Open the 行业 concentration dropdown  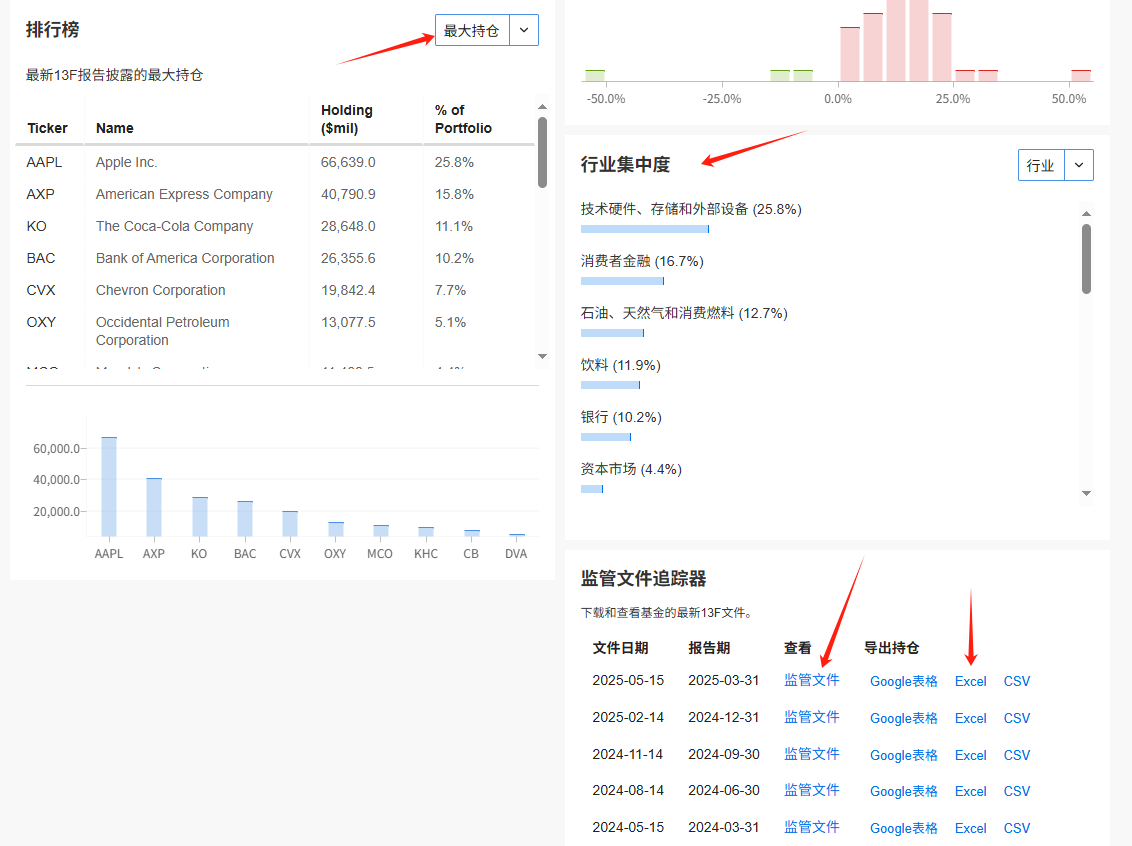1041,165
